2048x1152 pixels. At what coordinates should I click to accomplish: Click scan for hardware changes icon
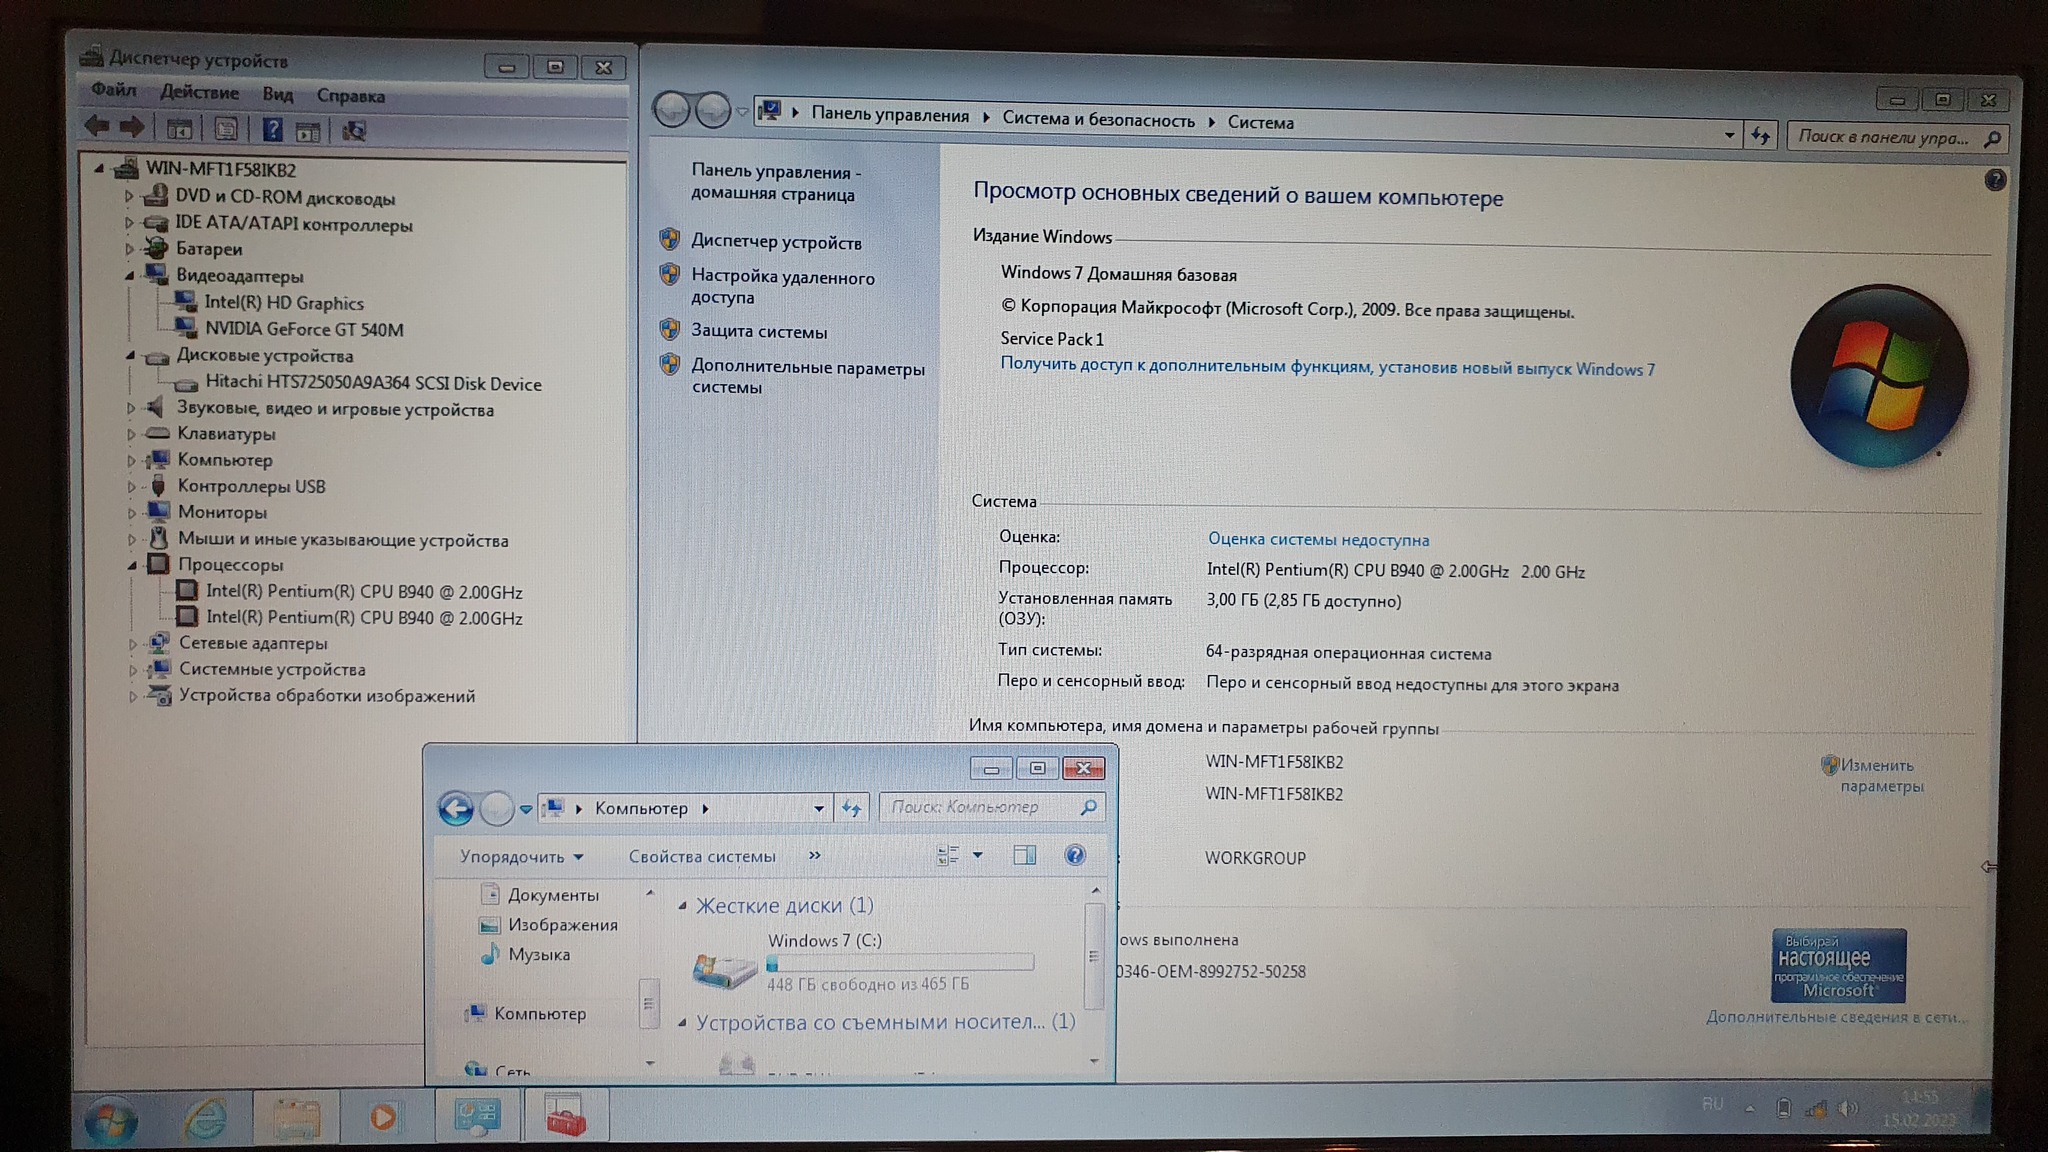354,131
